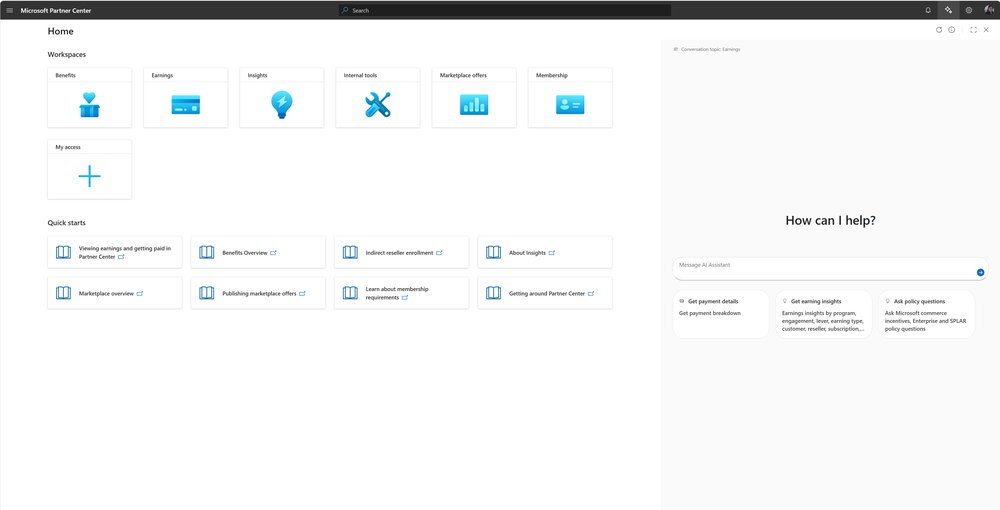Open Learn about membership requirements link
This screenshot has width=1000, height=510.
pos(397,293)
